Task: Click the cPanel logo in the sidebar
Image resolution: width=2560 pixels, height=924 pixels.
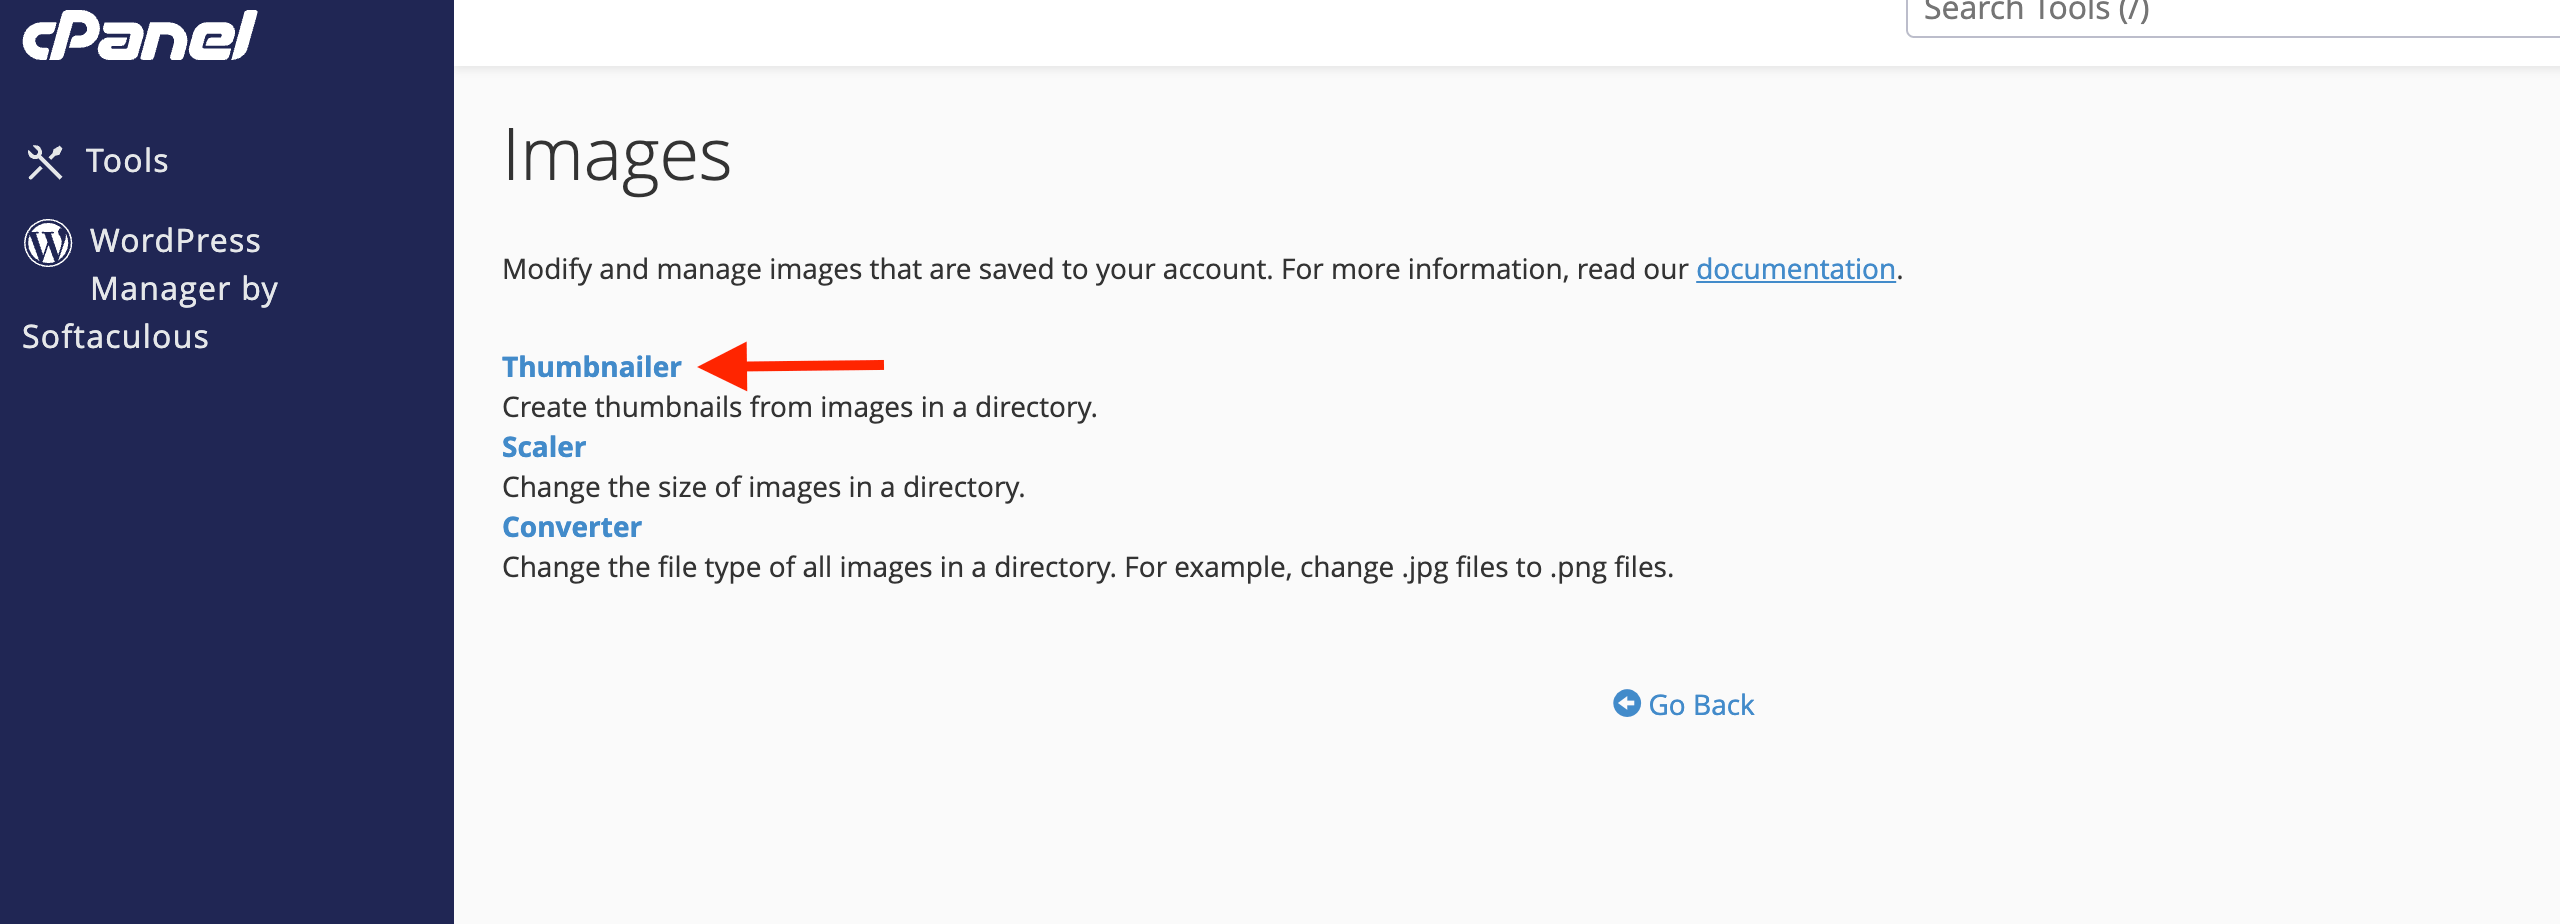Action: click(140, 35)
